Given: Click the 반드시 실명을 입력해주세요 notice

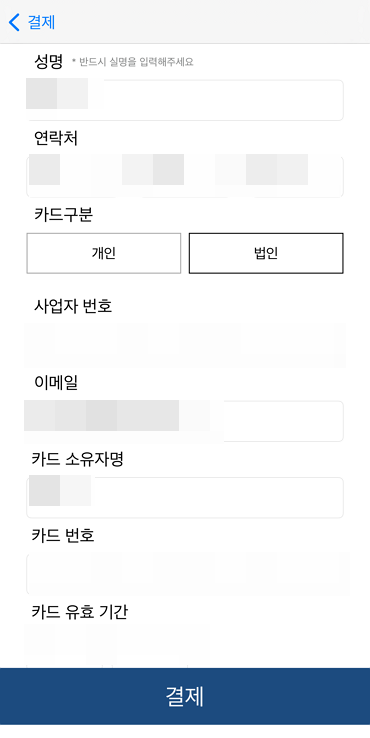Looking at the screenshot, I should (x=133, y=62).
